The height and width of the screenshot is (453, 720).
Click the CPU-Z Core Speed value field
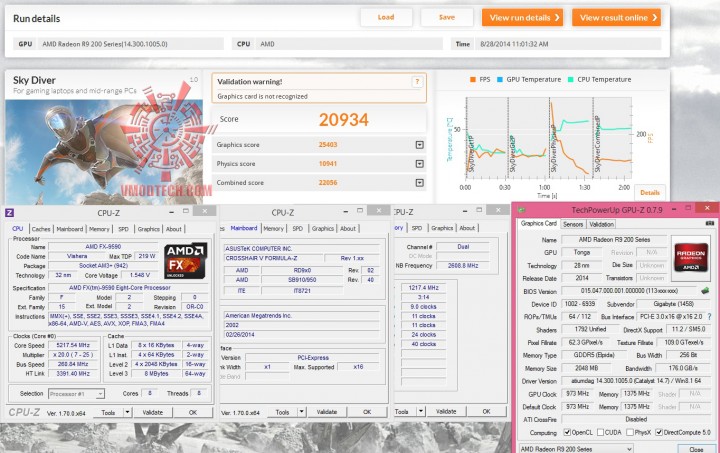73,345
